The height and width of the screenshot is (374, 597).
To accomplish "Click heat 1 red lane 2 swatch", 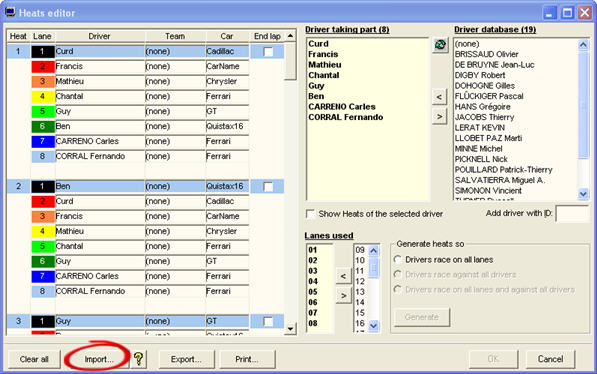I will 43,66.
